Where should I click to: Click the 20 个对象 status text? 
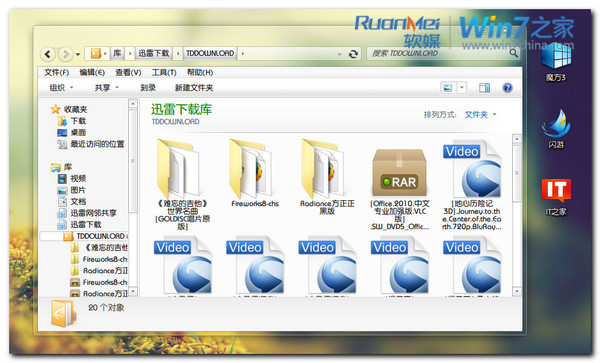pyautogui.click(x=106, y=308)
